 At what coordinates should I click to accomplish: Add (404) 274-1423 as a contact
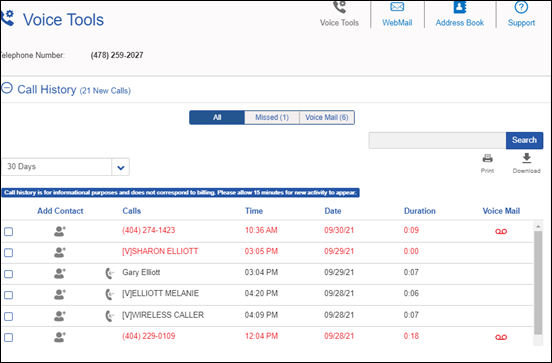60,231
